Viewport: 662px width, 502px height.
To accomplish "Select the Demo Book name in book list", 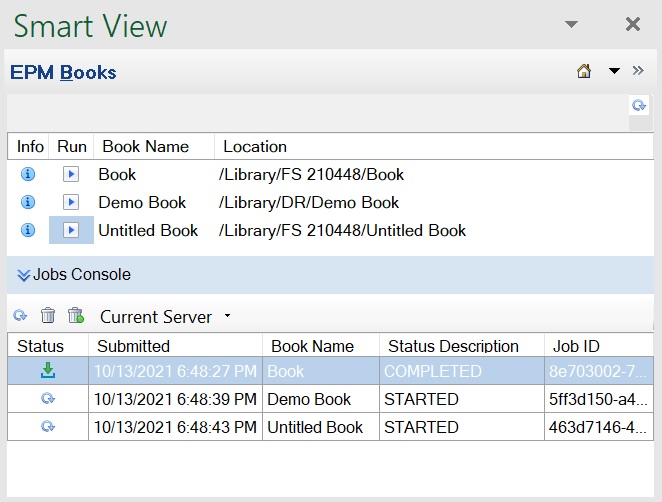I will click(x=142, y=203).
